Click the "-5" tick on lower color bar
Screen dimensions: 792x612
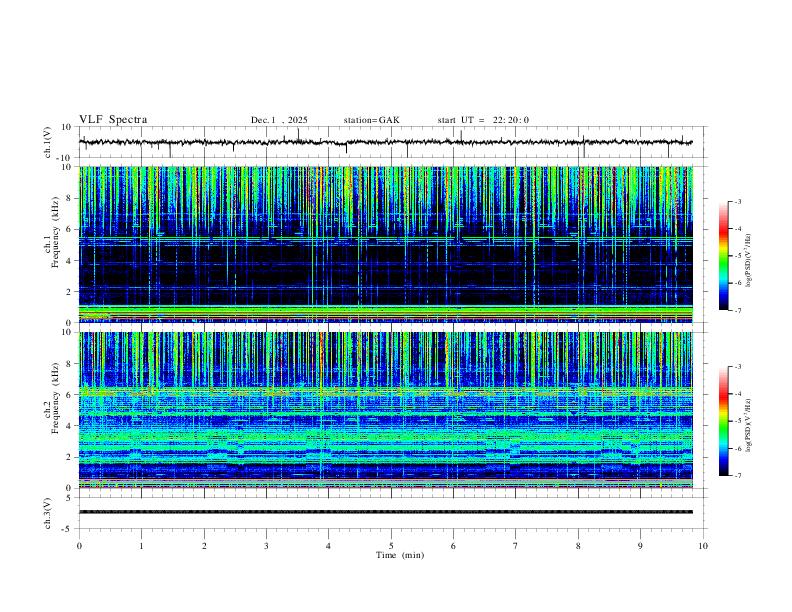(x=737, y=421)
